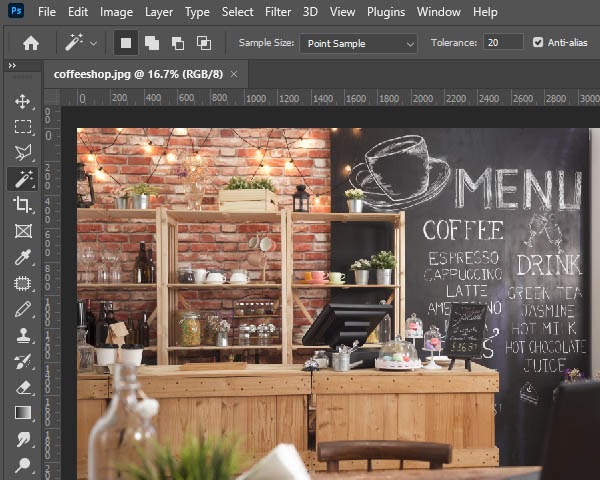Switch to Subtract from selection mode
This screenshot has width=600, height=480.
[x=178, y=43]
